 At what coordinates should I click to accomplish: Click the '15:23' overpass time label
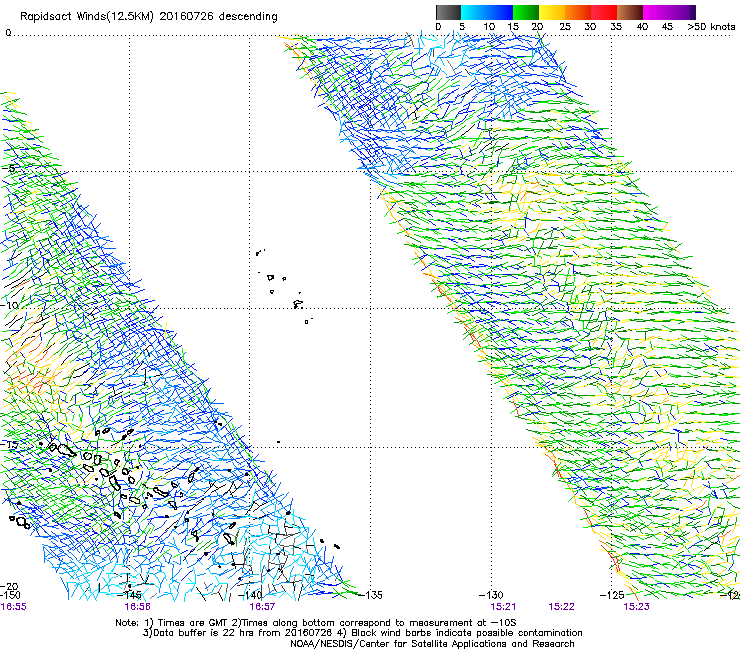pyautogui.click(x=636, y=606)
